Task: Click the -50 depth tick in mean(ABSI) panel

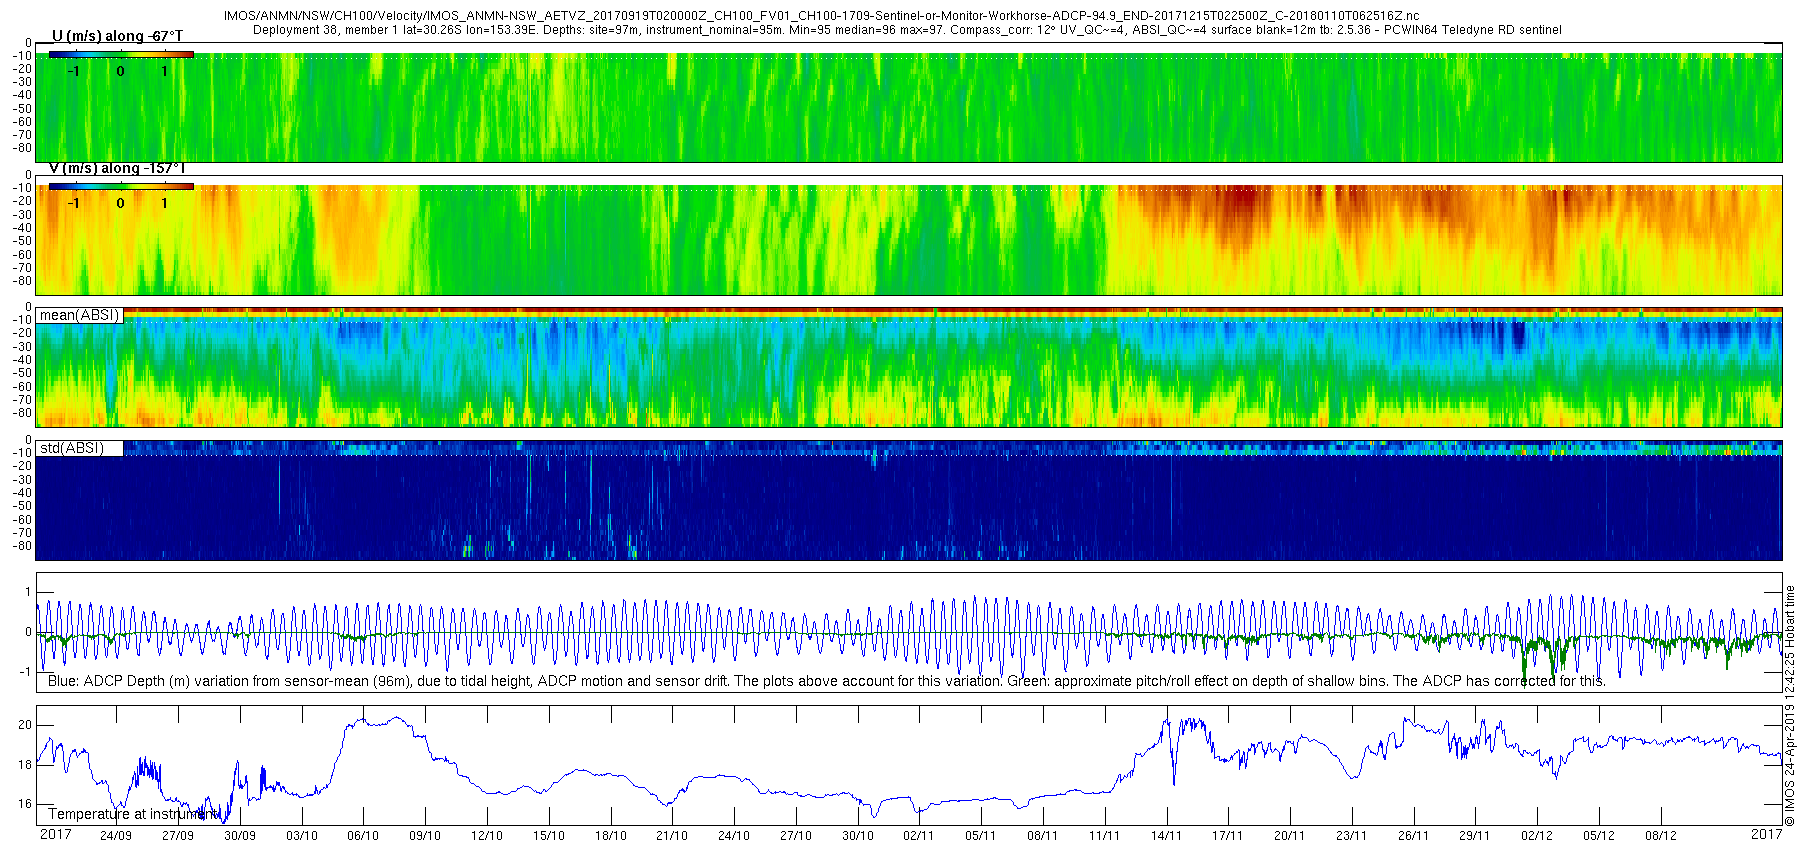Action: (21, 373)
